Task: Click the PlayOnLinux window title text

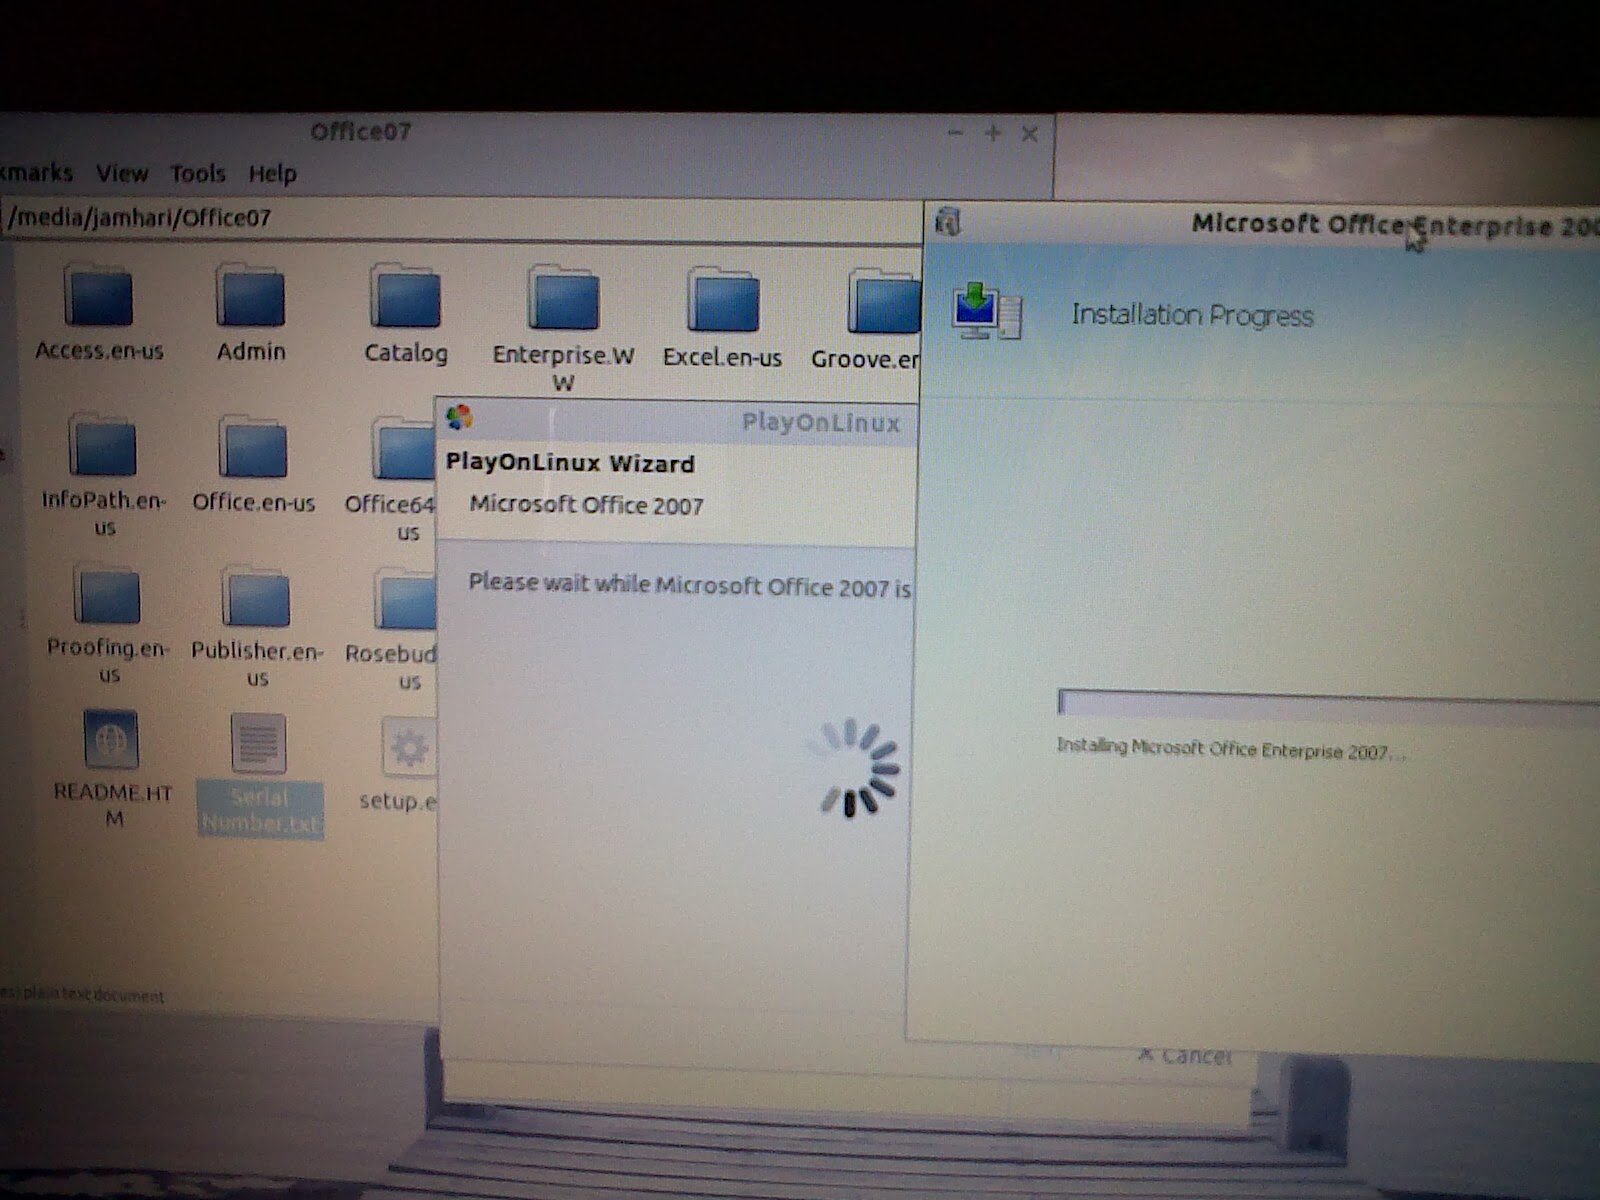Action: point(821,423)
